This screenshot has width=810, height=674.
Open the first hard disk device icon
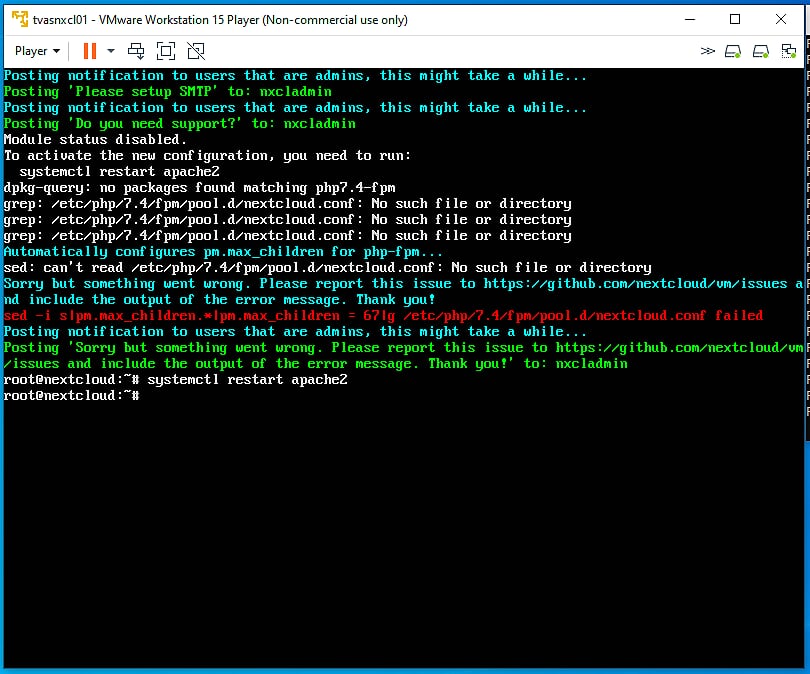coord(732,51)
